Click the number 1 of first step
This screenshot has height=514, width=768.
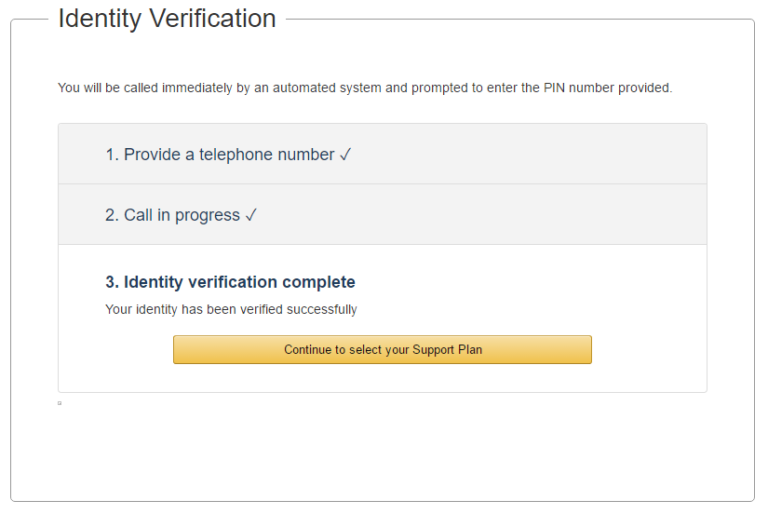pyautogui.click(x=111, y=155)
